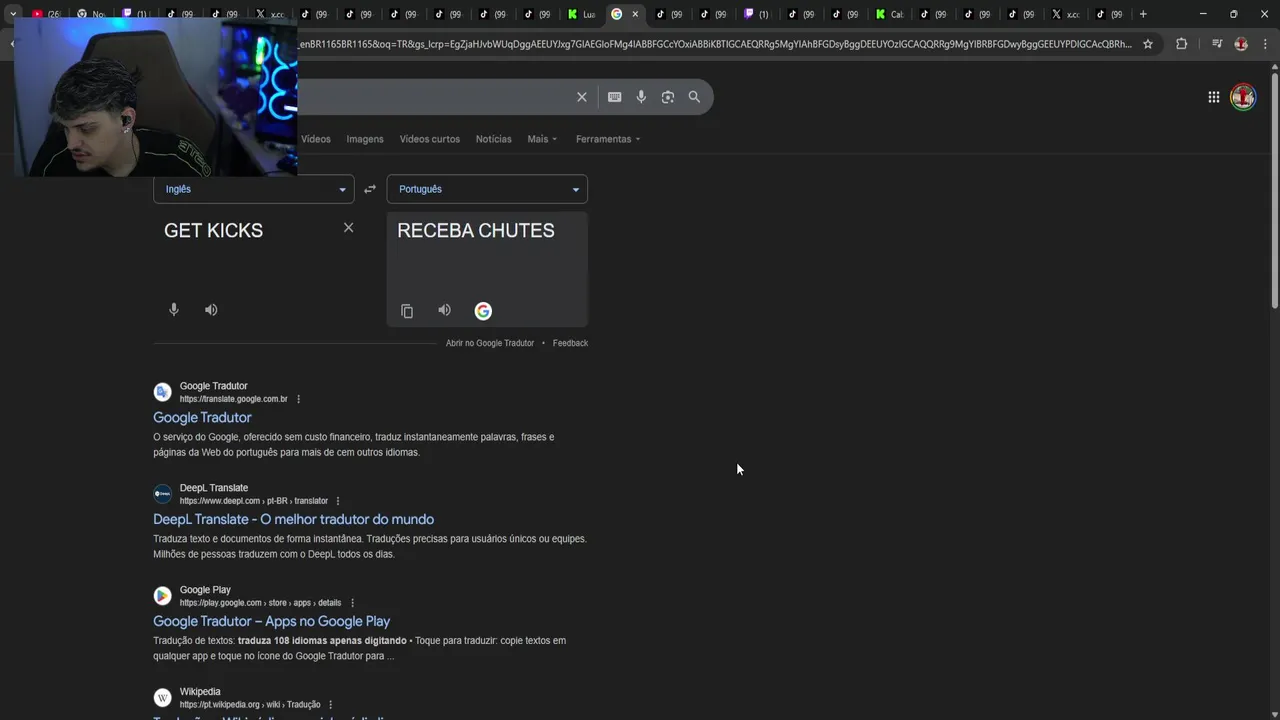
Task: Click the play.google.com store URL text
Action: click(x=260, y=603)
